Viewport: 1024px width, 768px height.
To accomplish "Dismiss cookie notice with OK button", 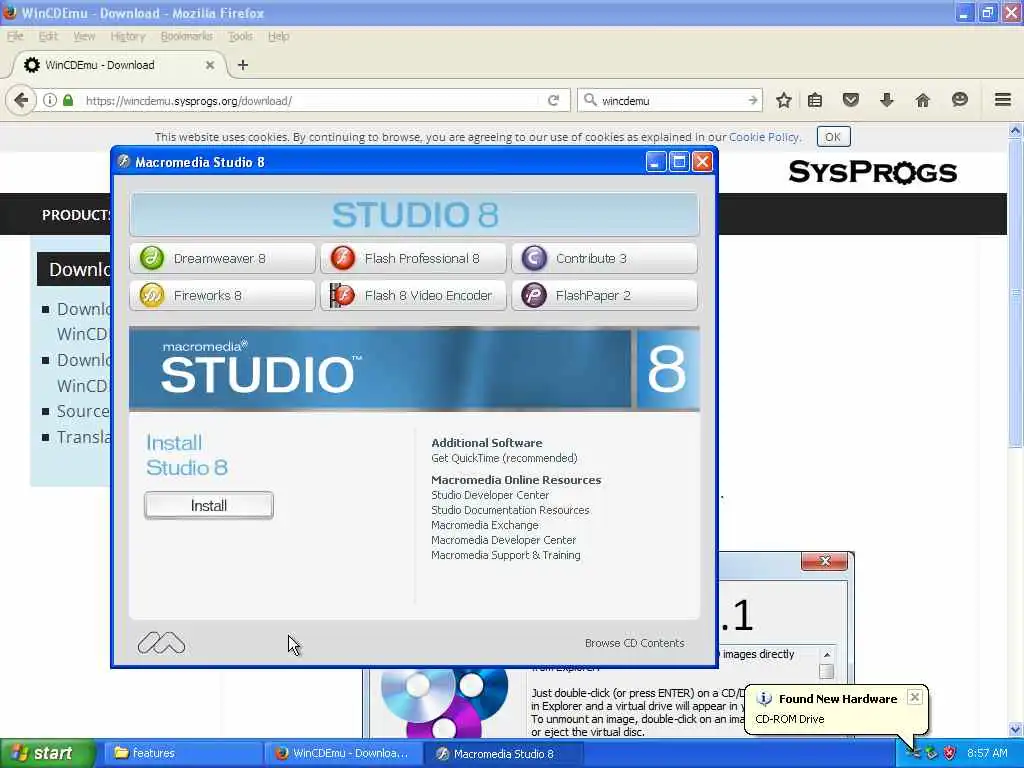I will [x=833, y=137].
